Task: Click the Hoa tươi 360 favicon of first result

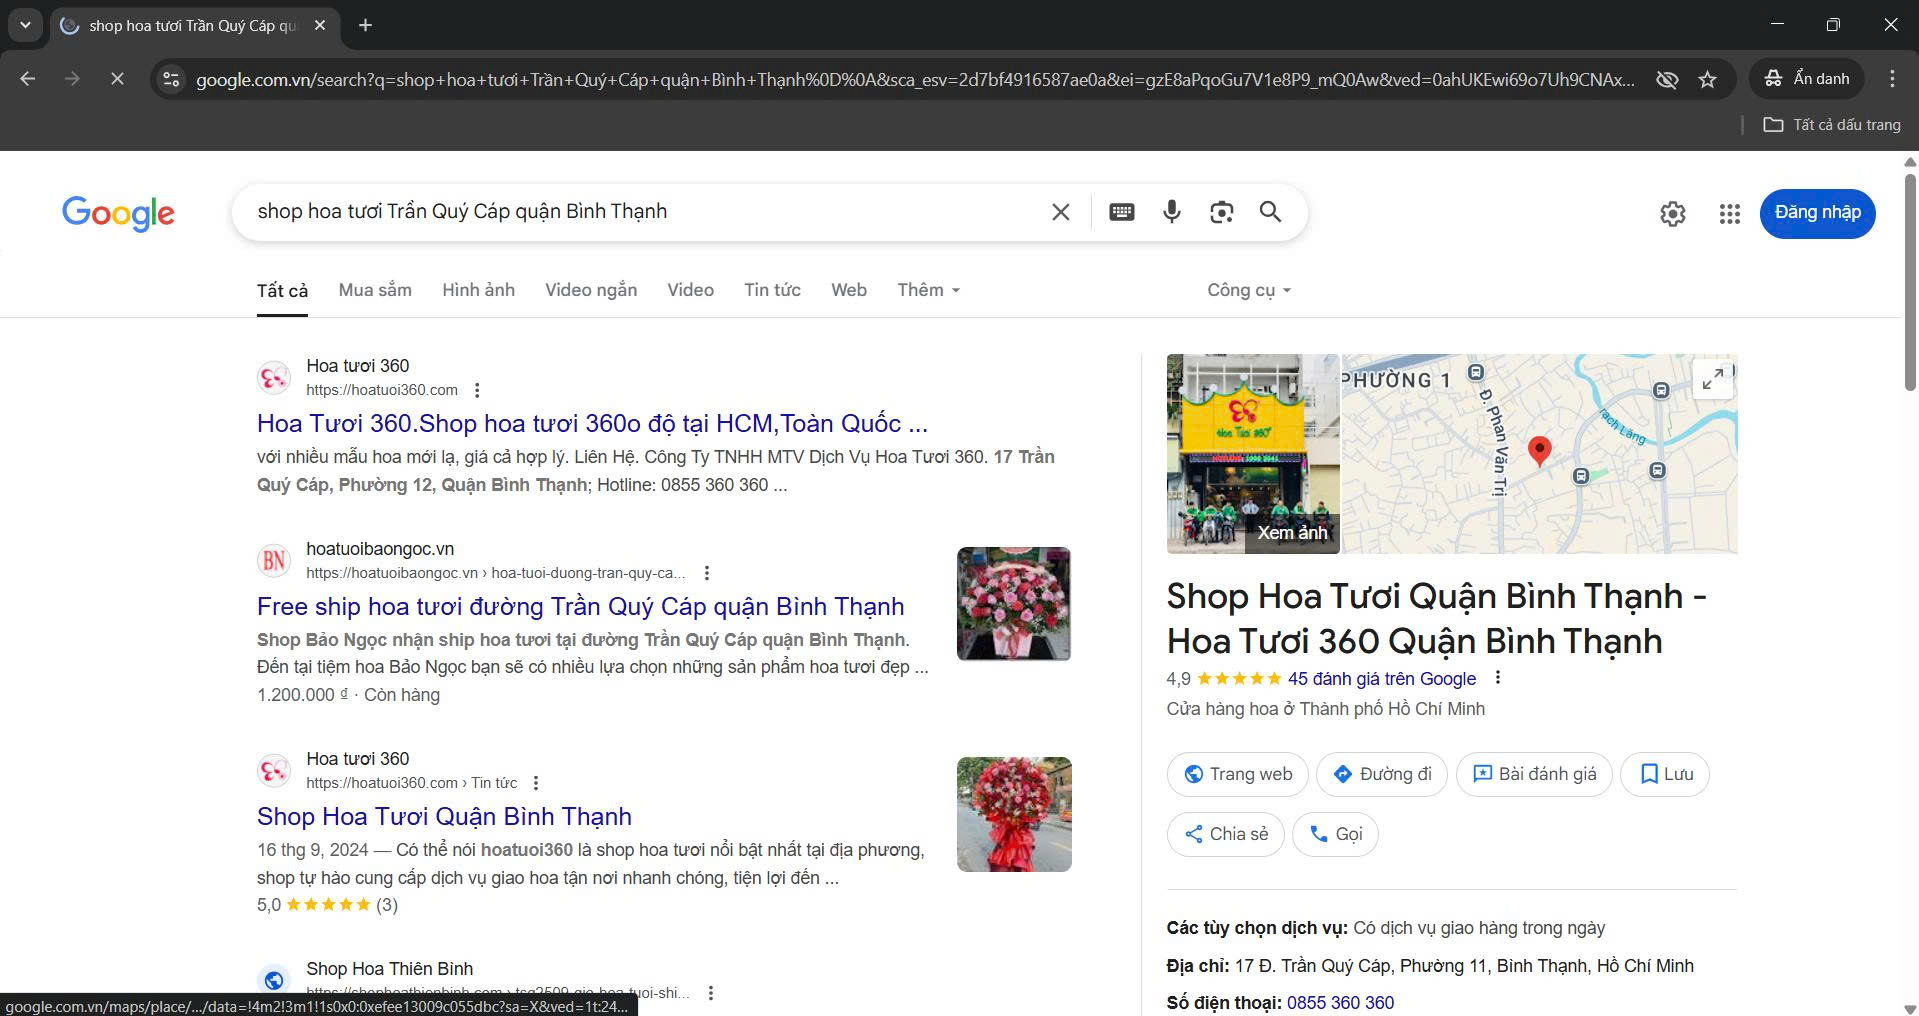Action: pyautogui.click(x=274, y=378)
